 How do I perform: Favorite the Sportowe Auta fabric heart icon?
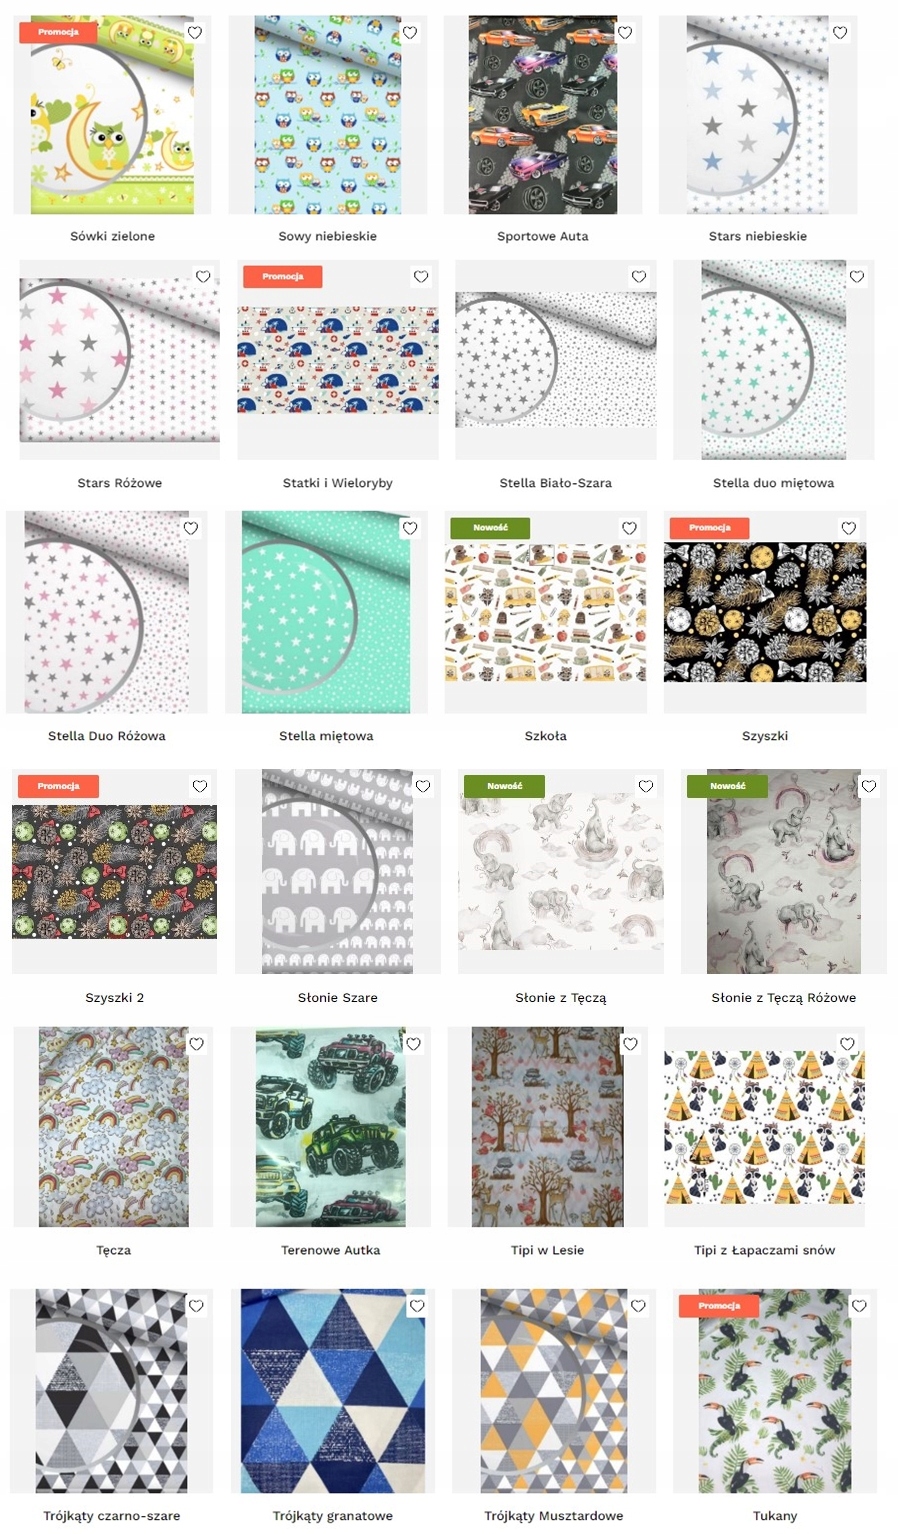(625, 33)
